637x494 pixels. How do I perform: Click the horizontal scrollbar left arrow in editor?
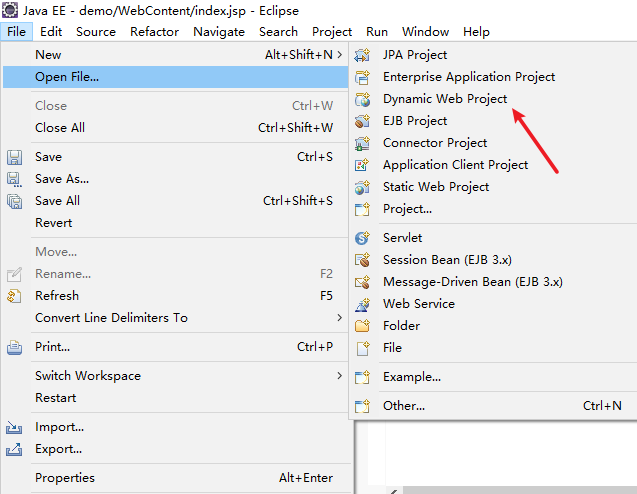point(394,491)
